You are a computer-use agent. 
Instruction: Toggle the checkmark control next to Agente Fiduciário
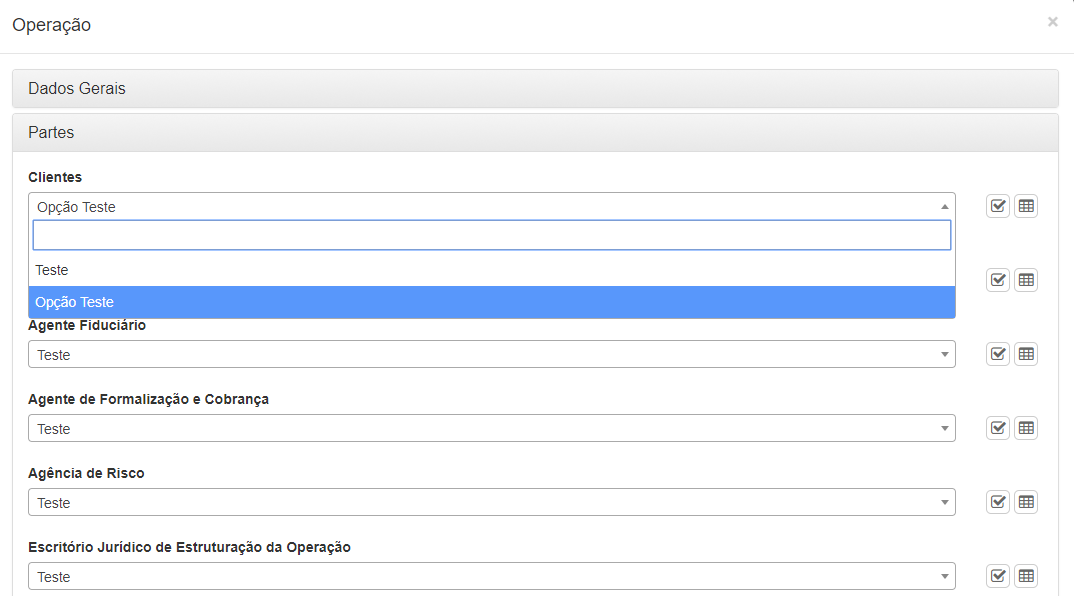[997, 353]
